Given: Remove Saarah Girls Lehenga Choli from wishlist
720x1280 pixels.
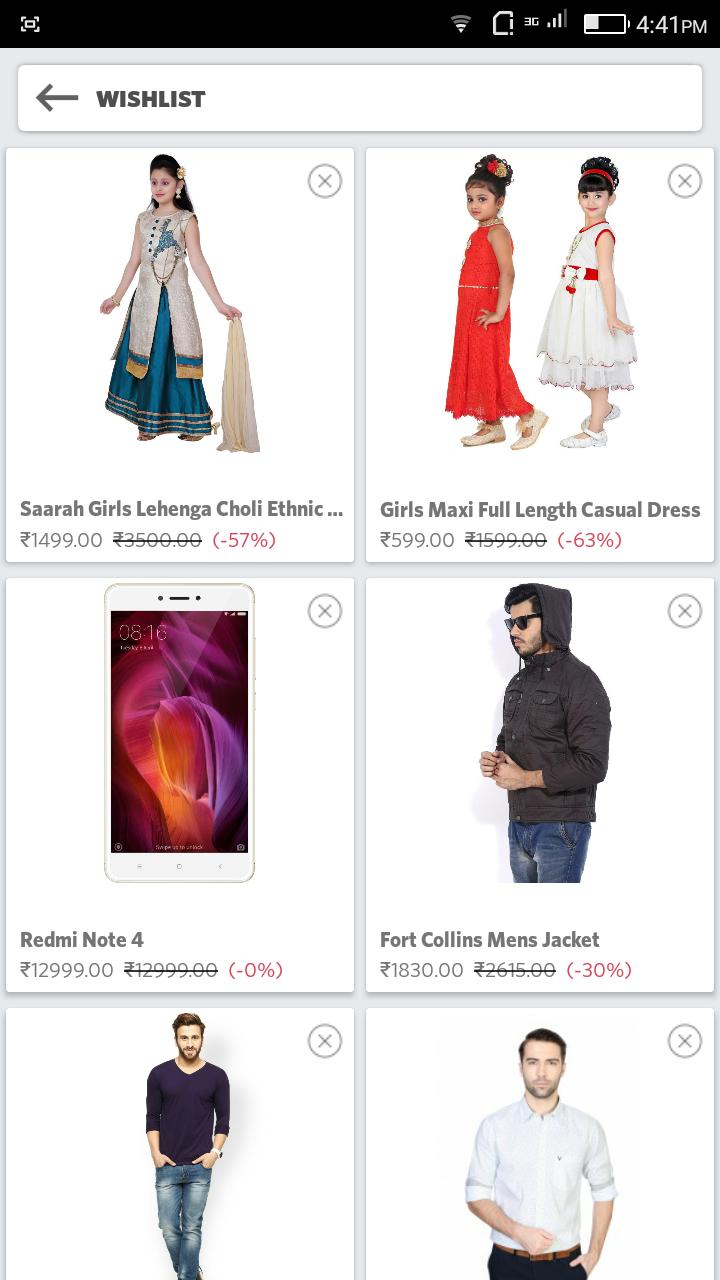Looking at the screenshot, I should click(324, 181).
